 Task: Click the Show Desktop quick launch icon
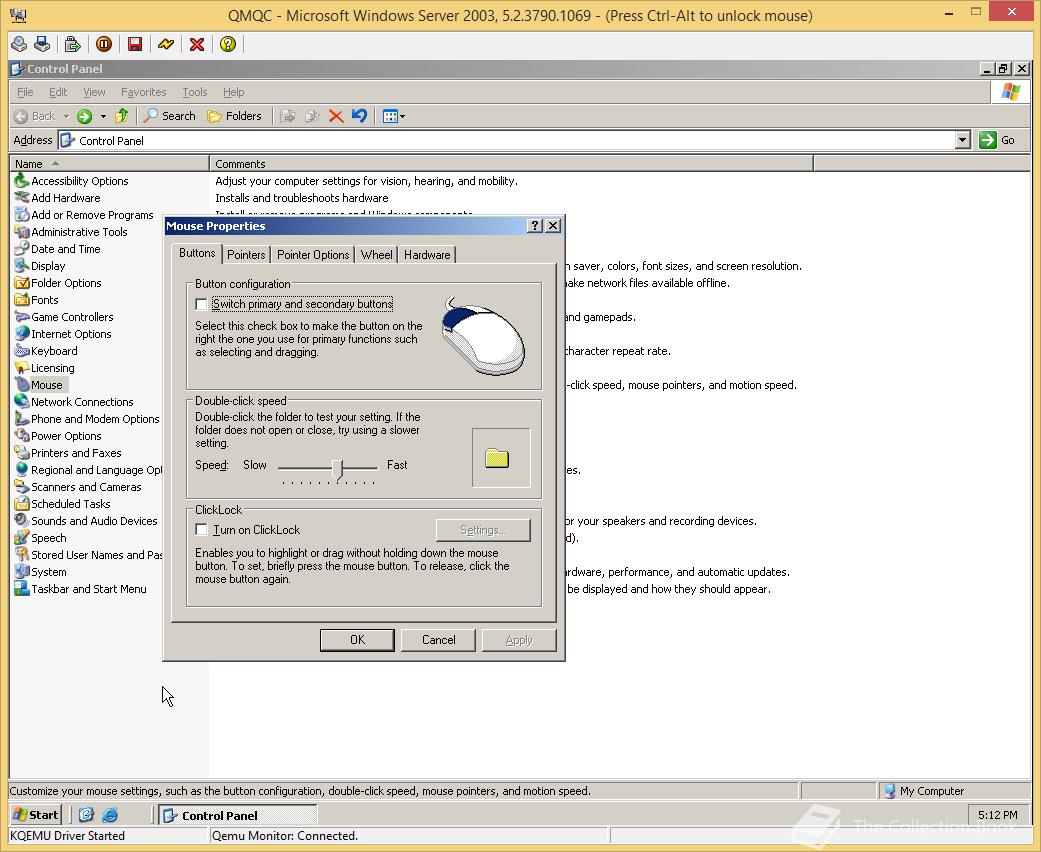coord(86,815)
